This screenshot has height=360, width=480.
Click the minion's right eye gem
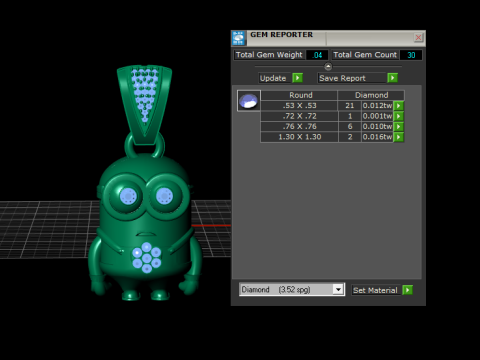(x=164, y=196)
